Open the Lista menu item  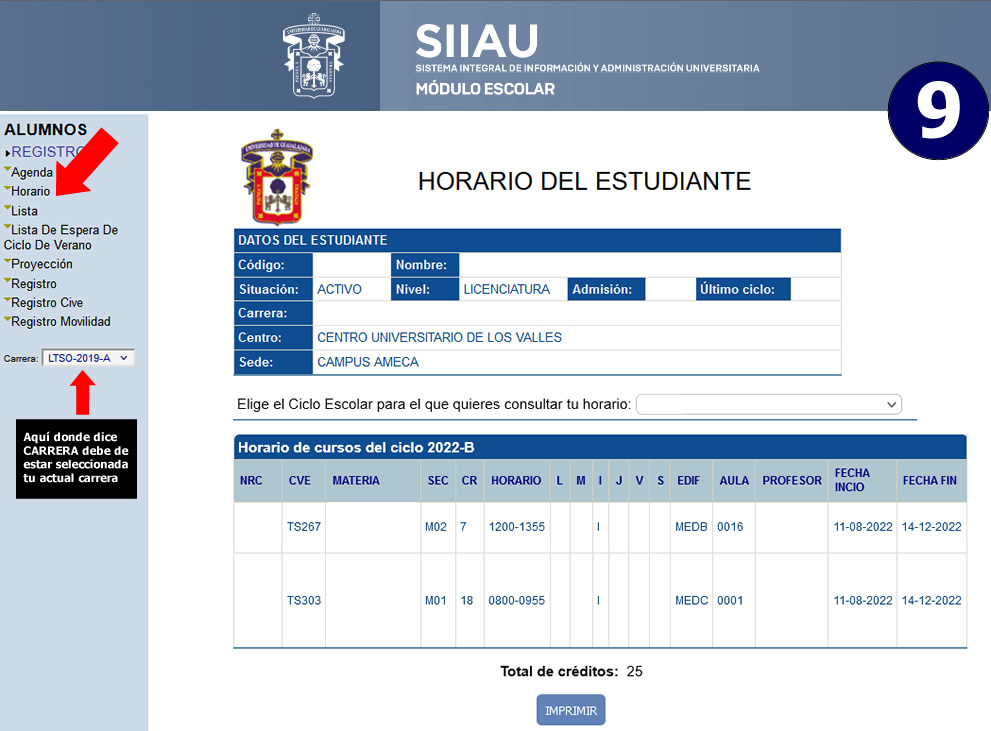tap(24, 210)
